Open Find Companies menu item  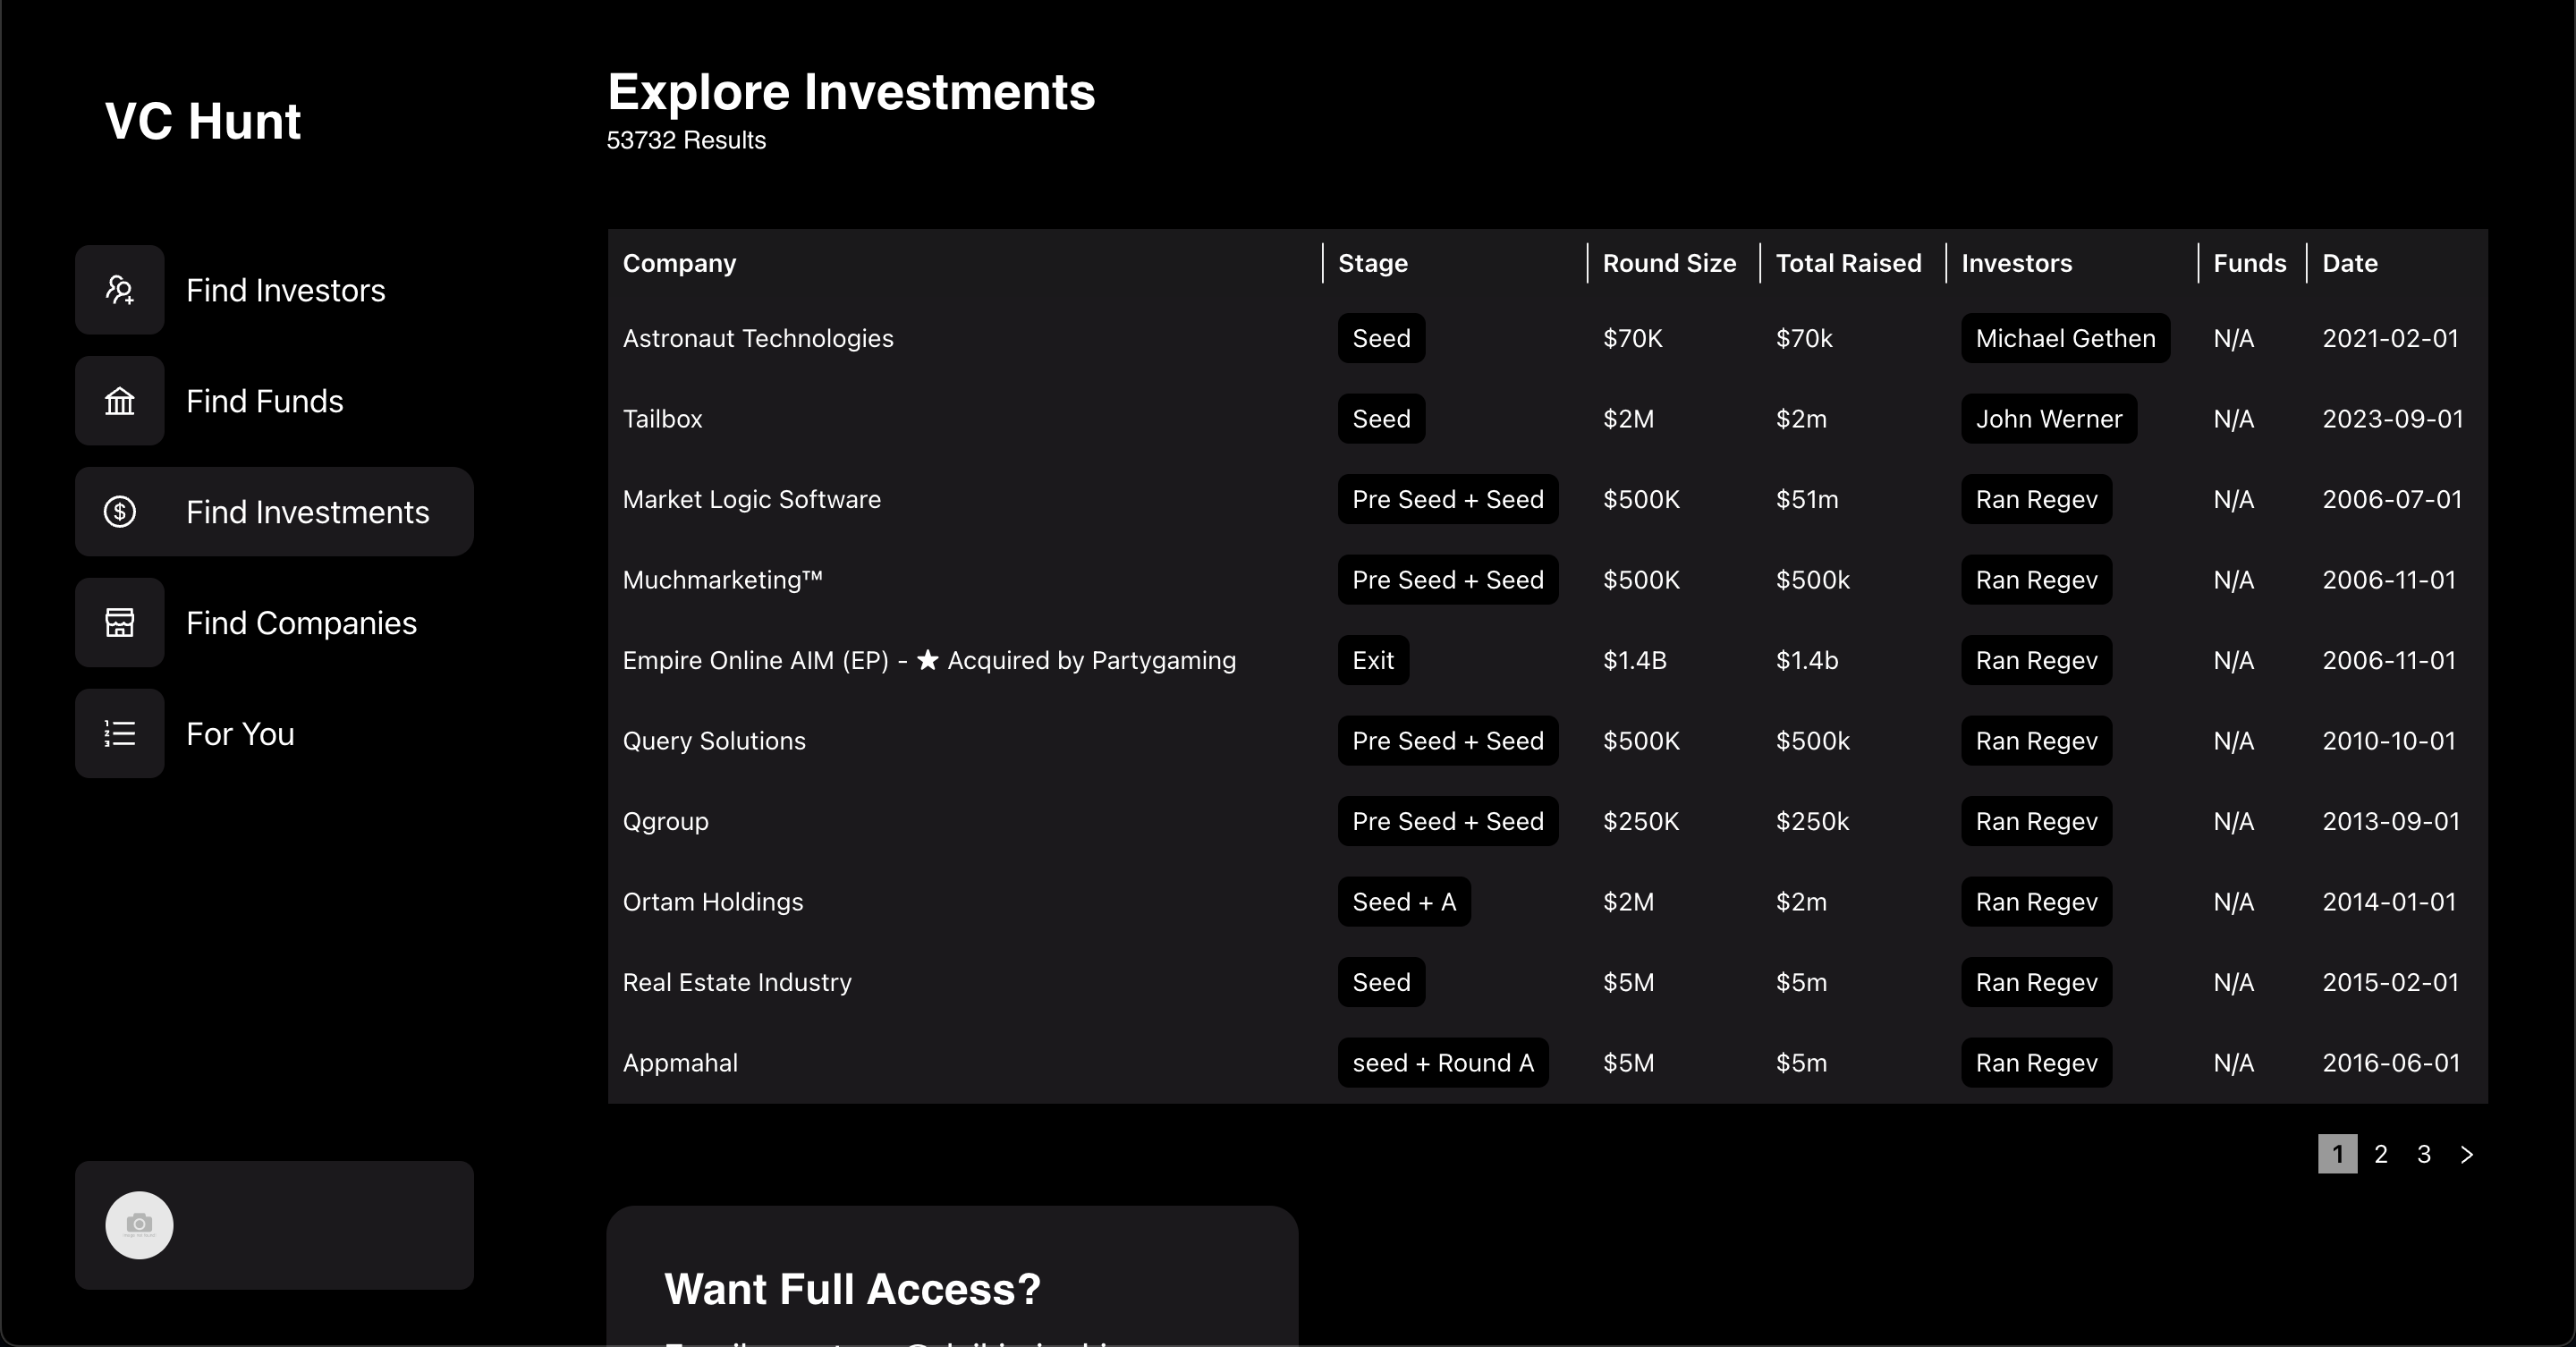click(274, 623)
